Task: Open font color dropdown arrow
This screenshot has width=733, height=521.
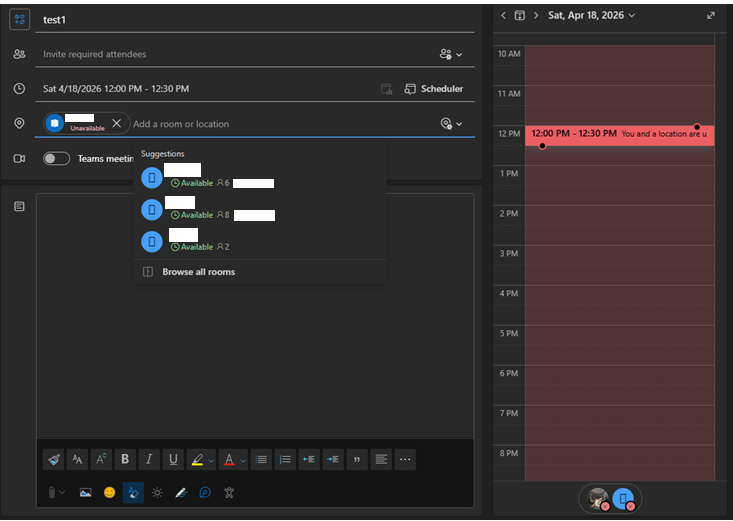Action: coord(243,461)
